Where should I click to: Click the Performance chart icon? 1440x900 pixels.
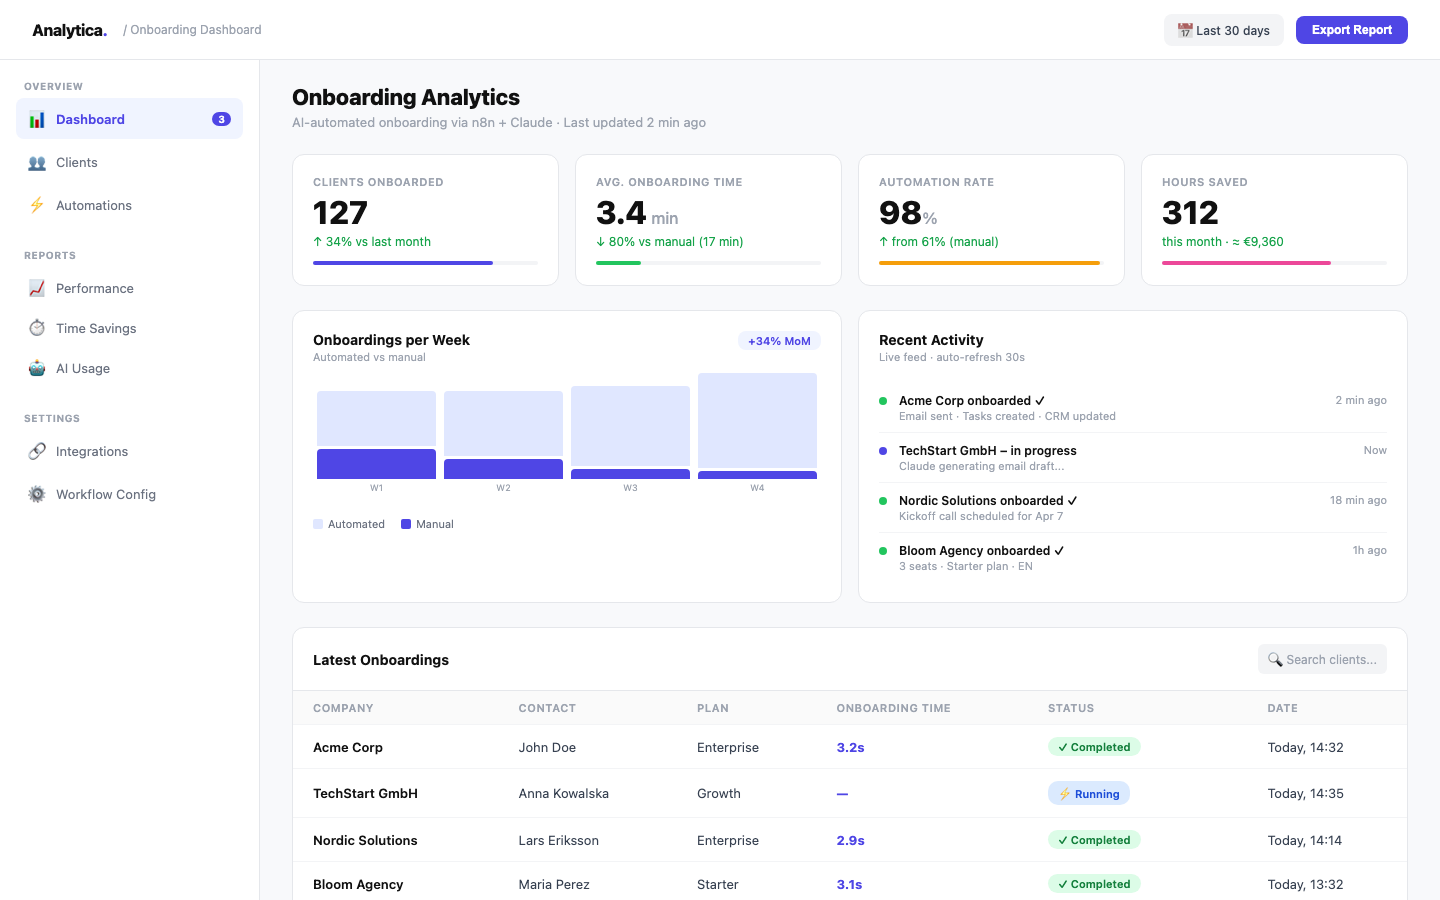[37, 288]
